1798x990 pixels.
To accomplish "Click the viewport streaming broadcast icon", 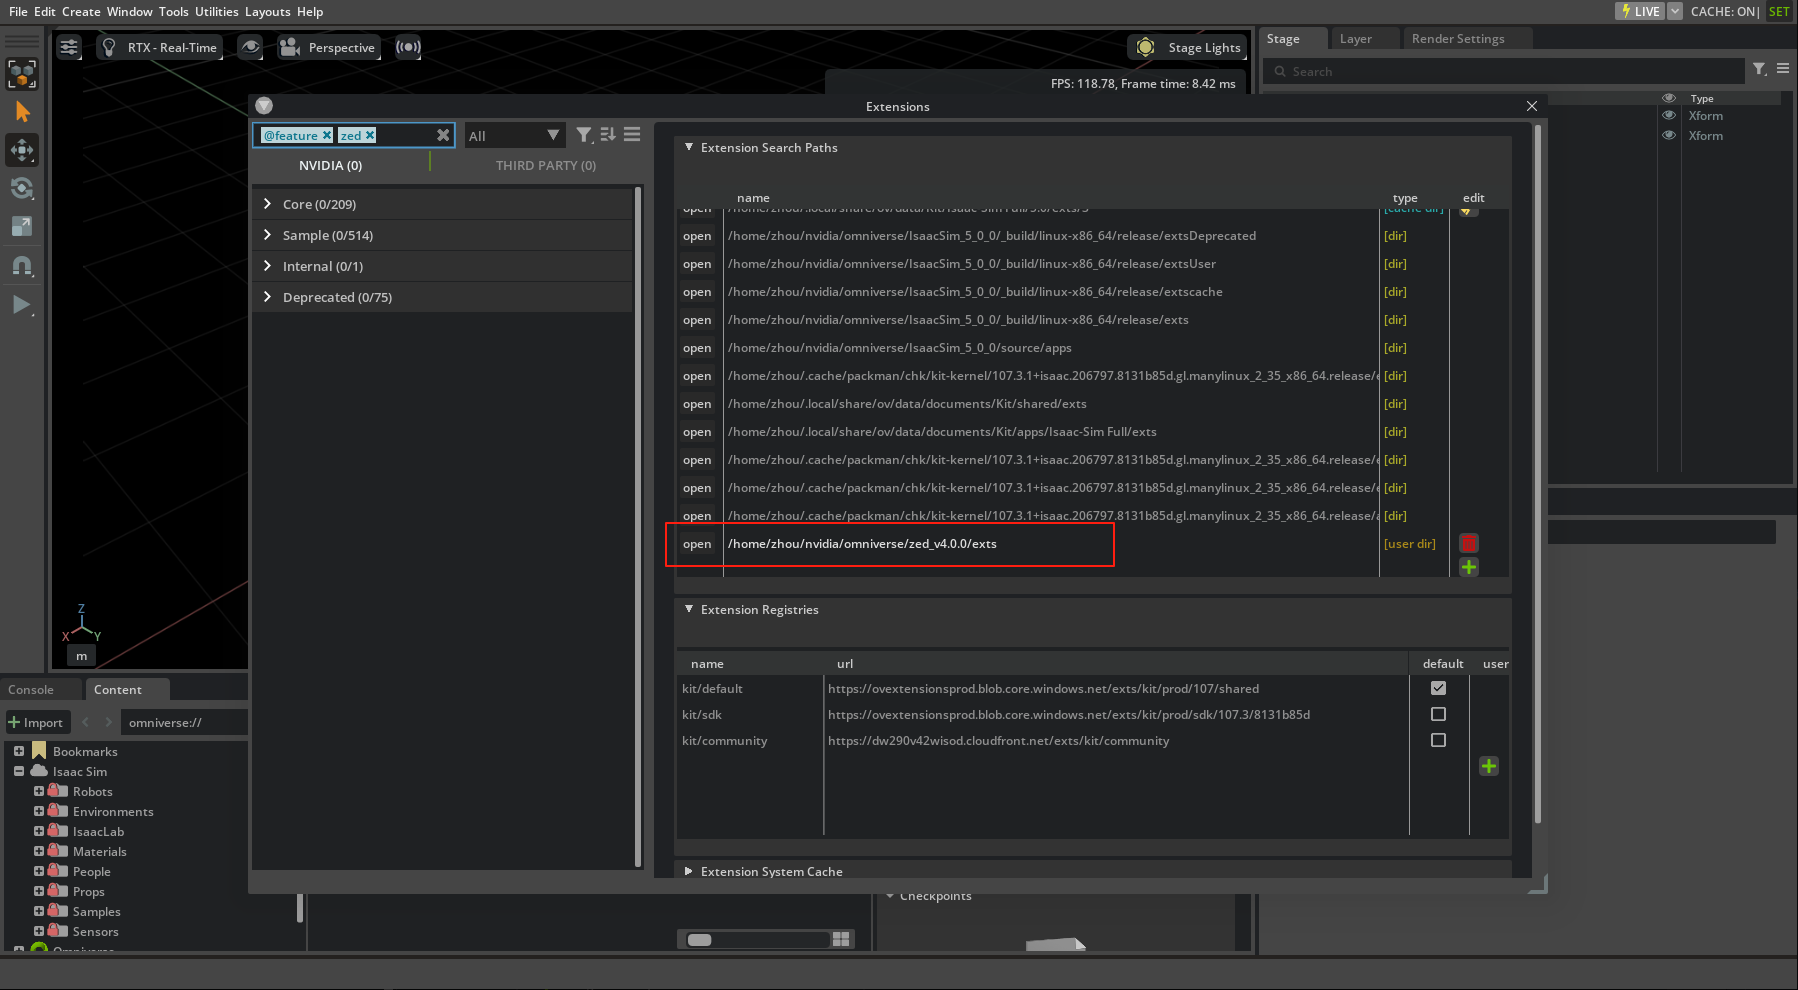I will tap(408, 47).
